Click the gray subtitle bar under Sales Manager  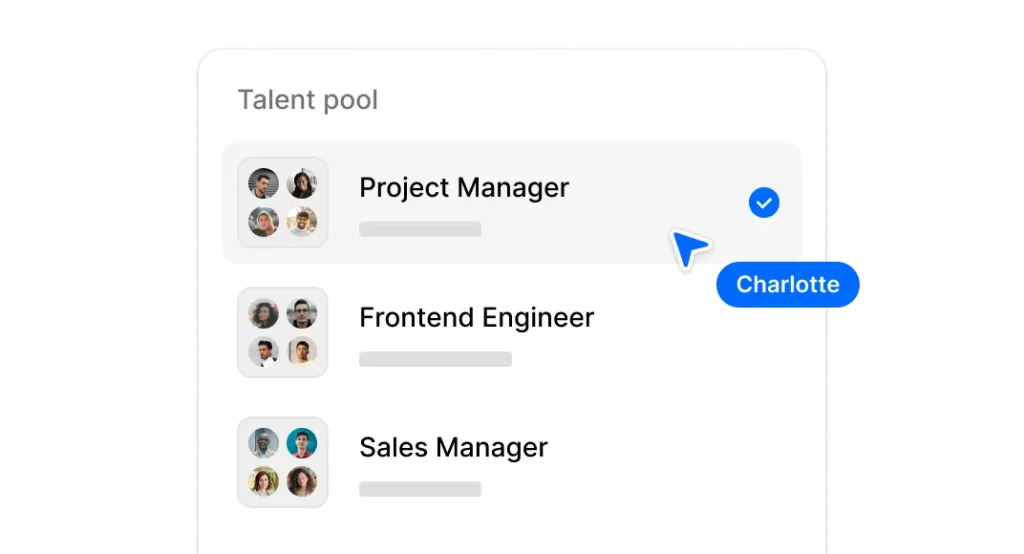[x=420, y=489]
